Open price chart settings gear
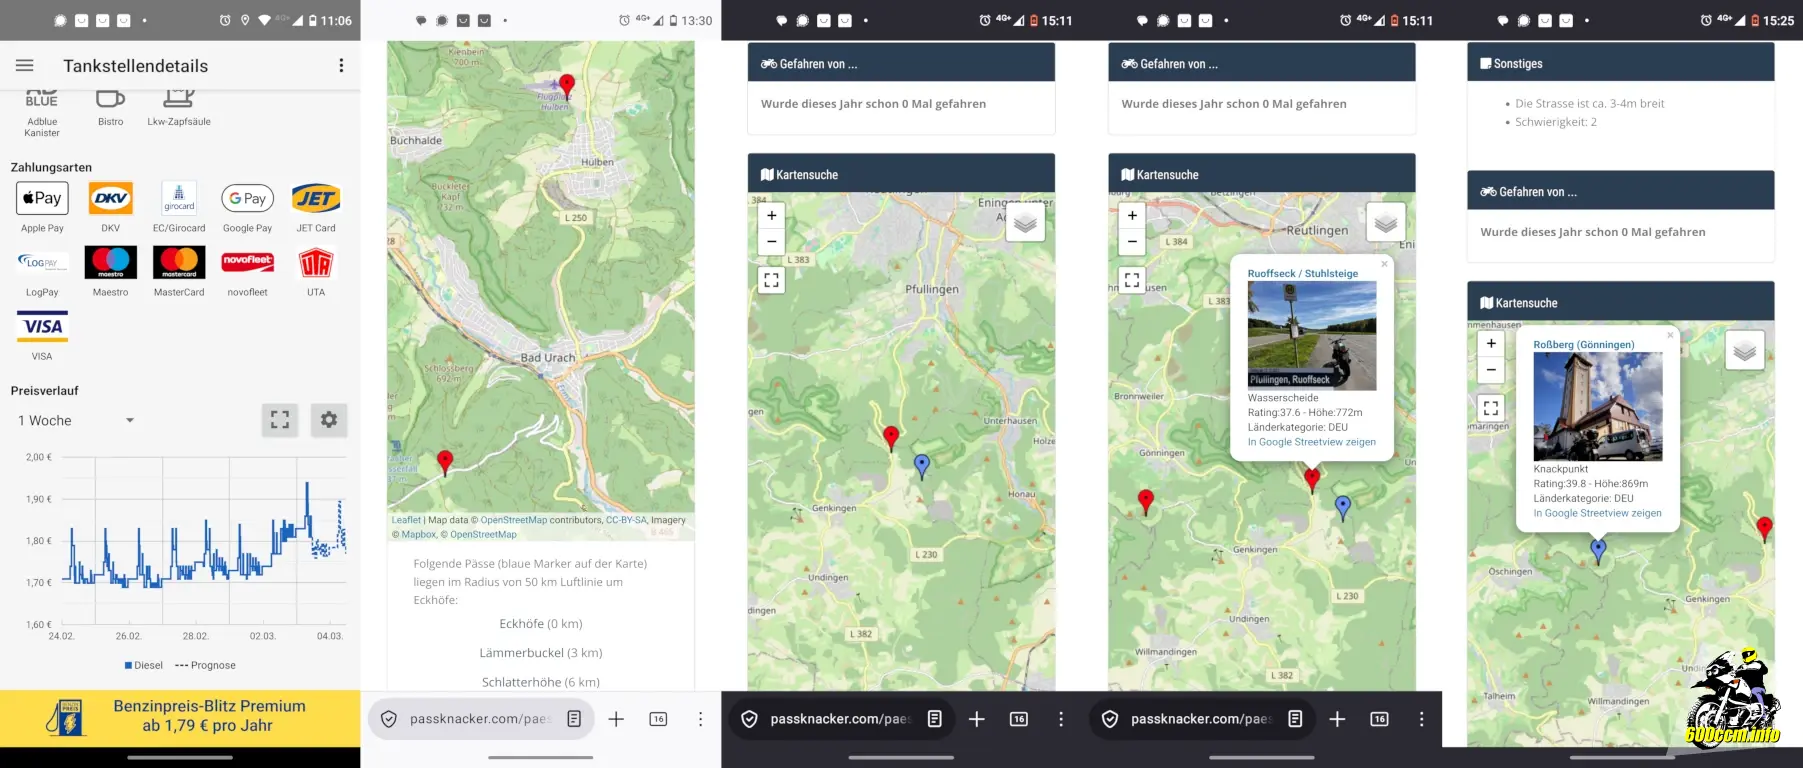 click(328, 420)
